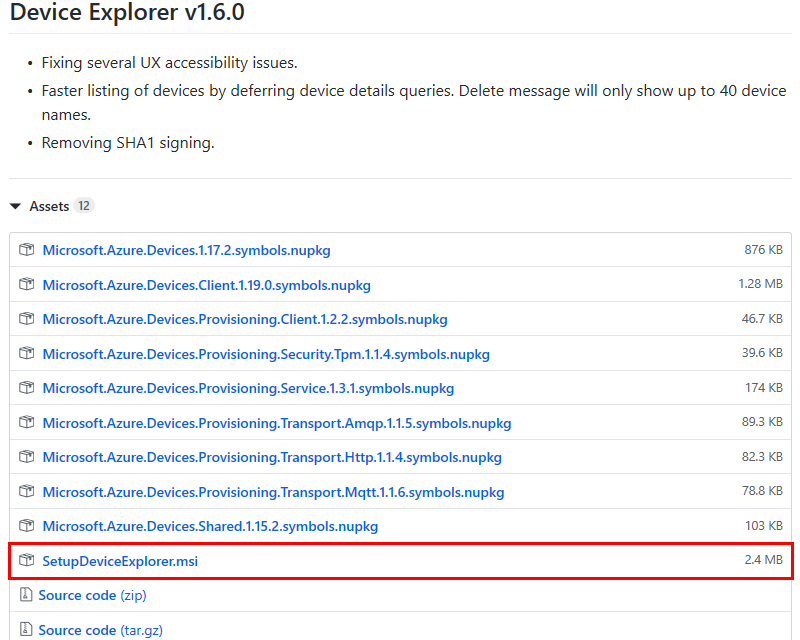Click the 78.8 KB file size
The height and width of the screenshot is (640, 800).
pos(762,490)
